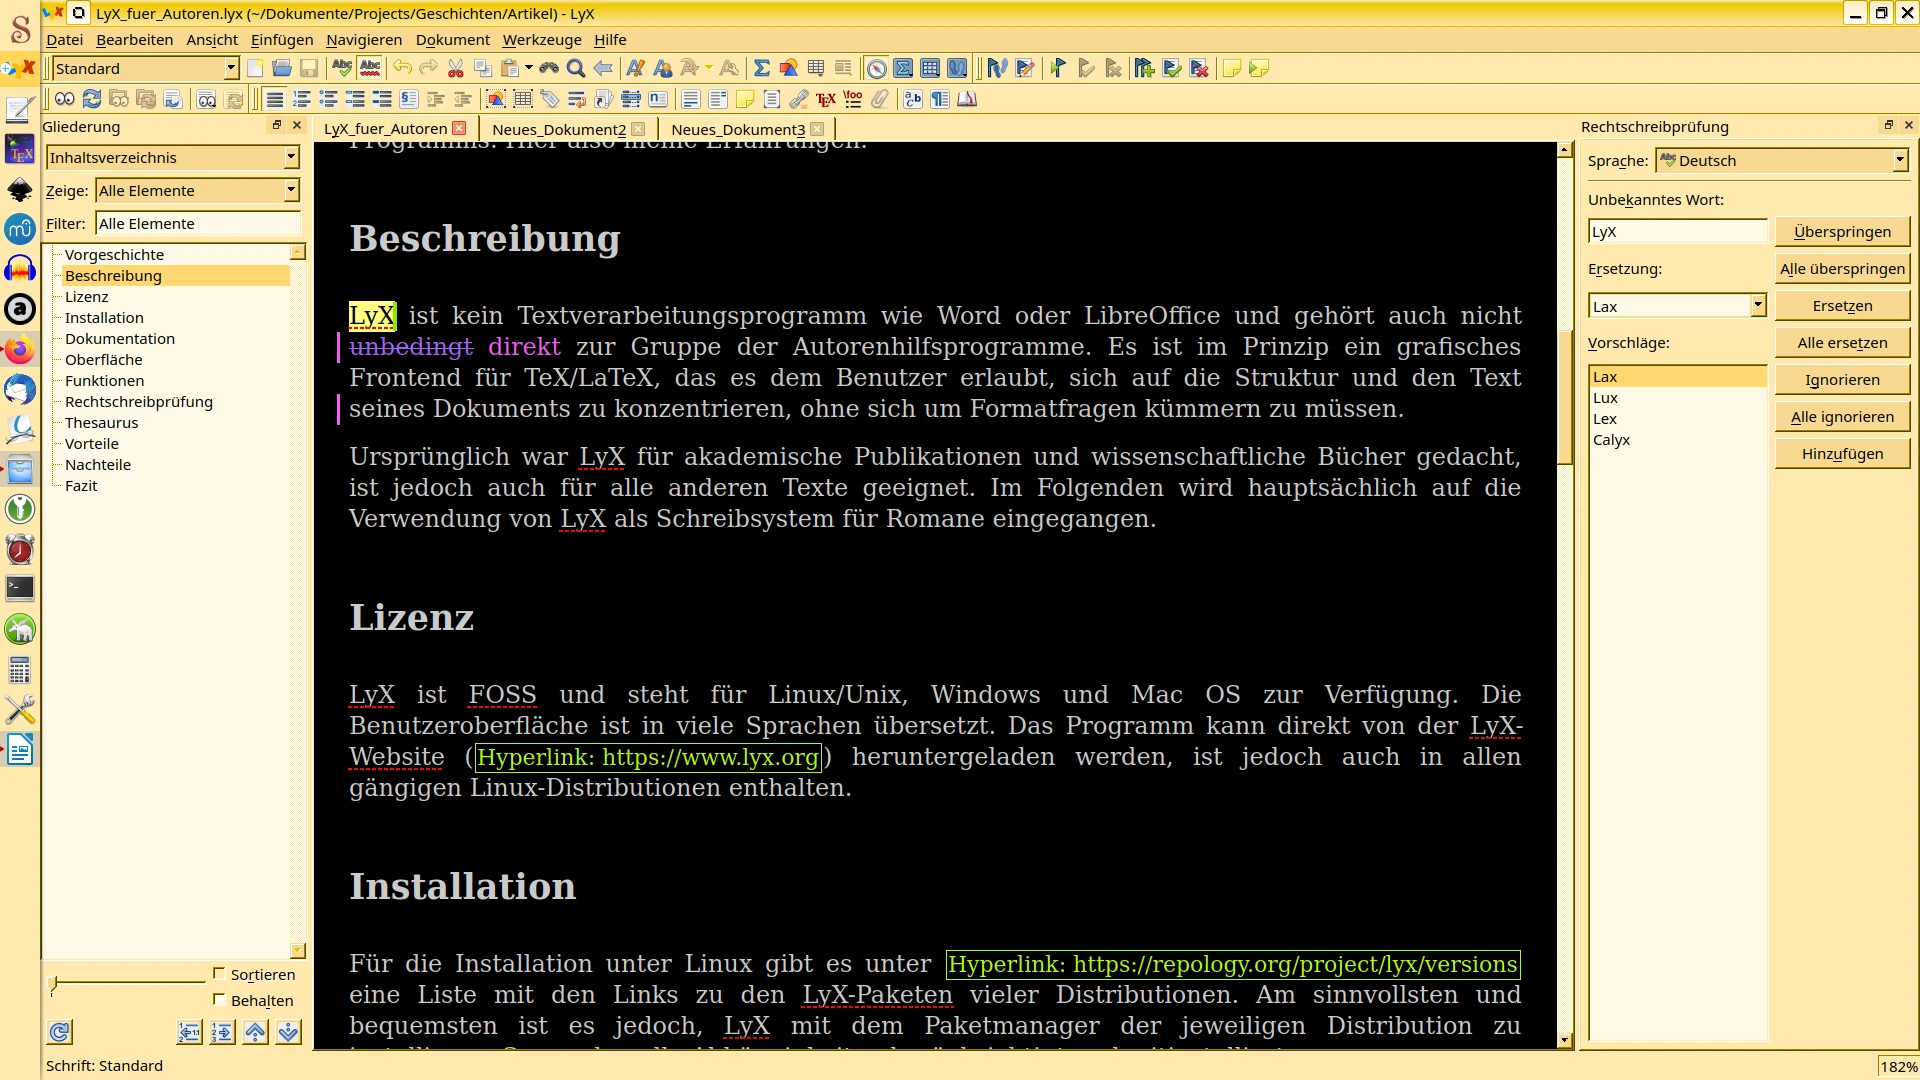The height and width of the screenshot is (1080, 1920).
Task: Create a new document with toolbar icon
Action: [255, 68]
